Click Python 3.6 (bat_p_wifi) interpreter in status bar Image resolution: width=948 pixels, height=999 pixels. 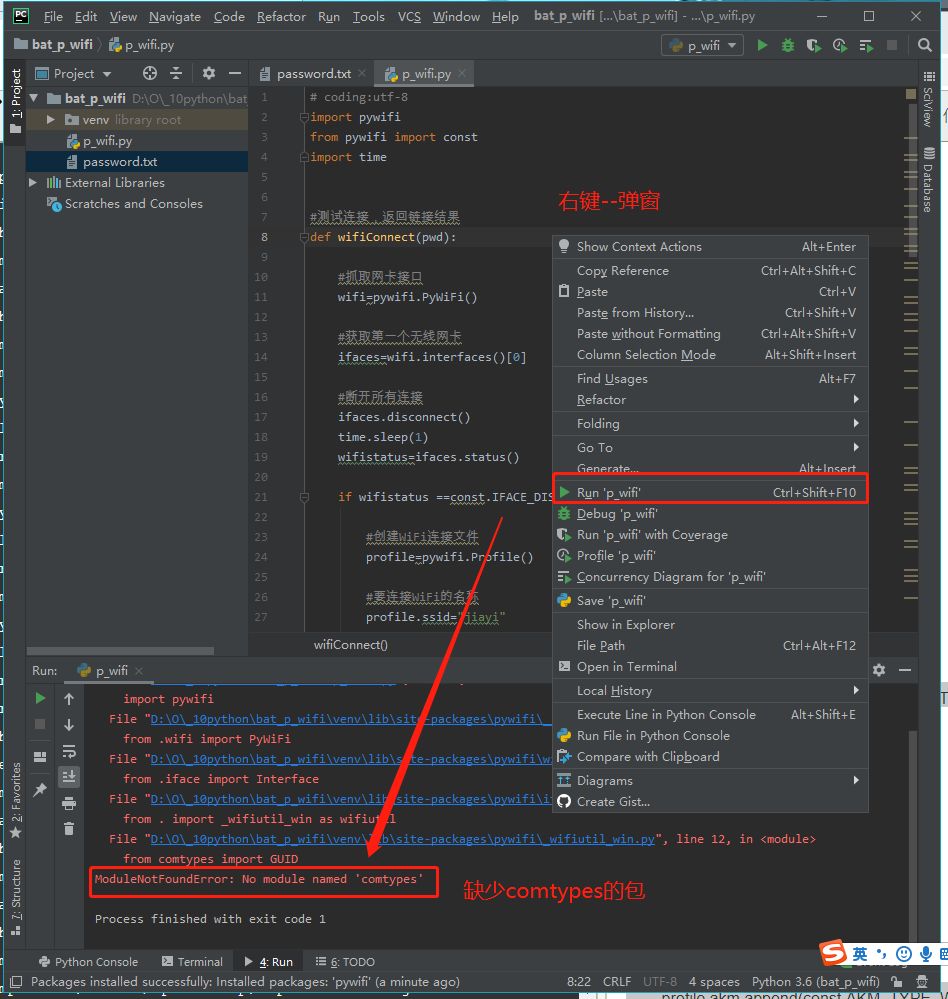pos(815,981)
